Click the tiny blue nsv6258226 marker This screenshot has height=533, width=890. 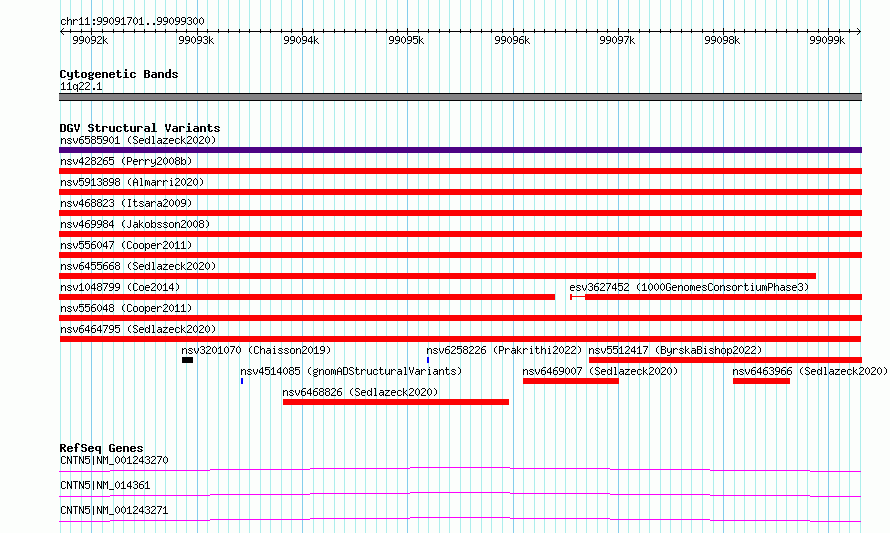[x=428, y=360]
